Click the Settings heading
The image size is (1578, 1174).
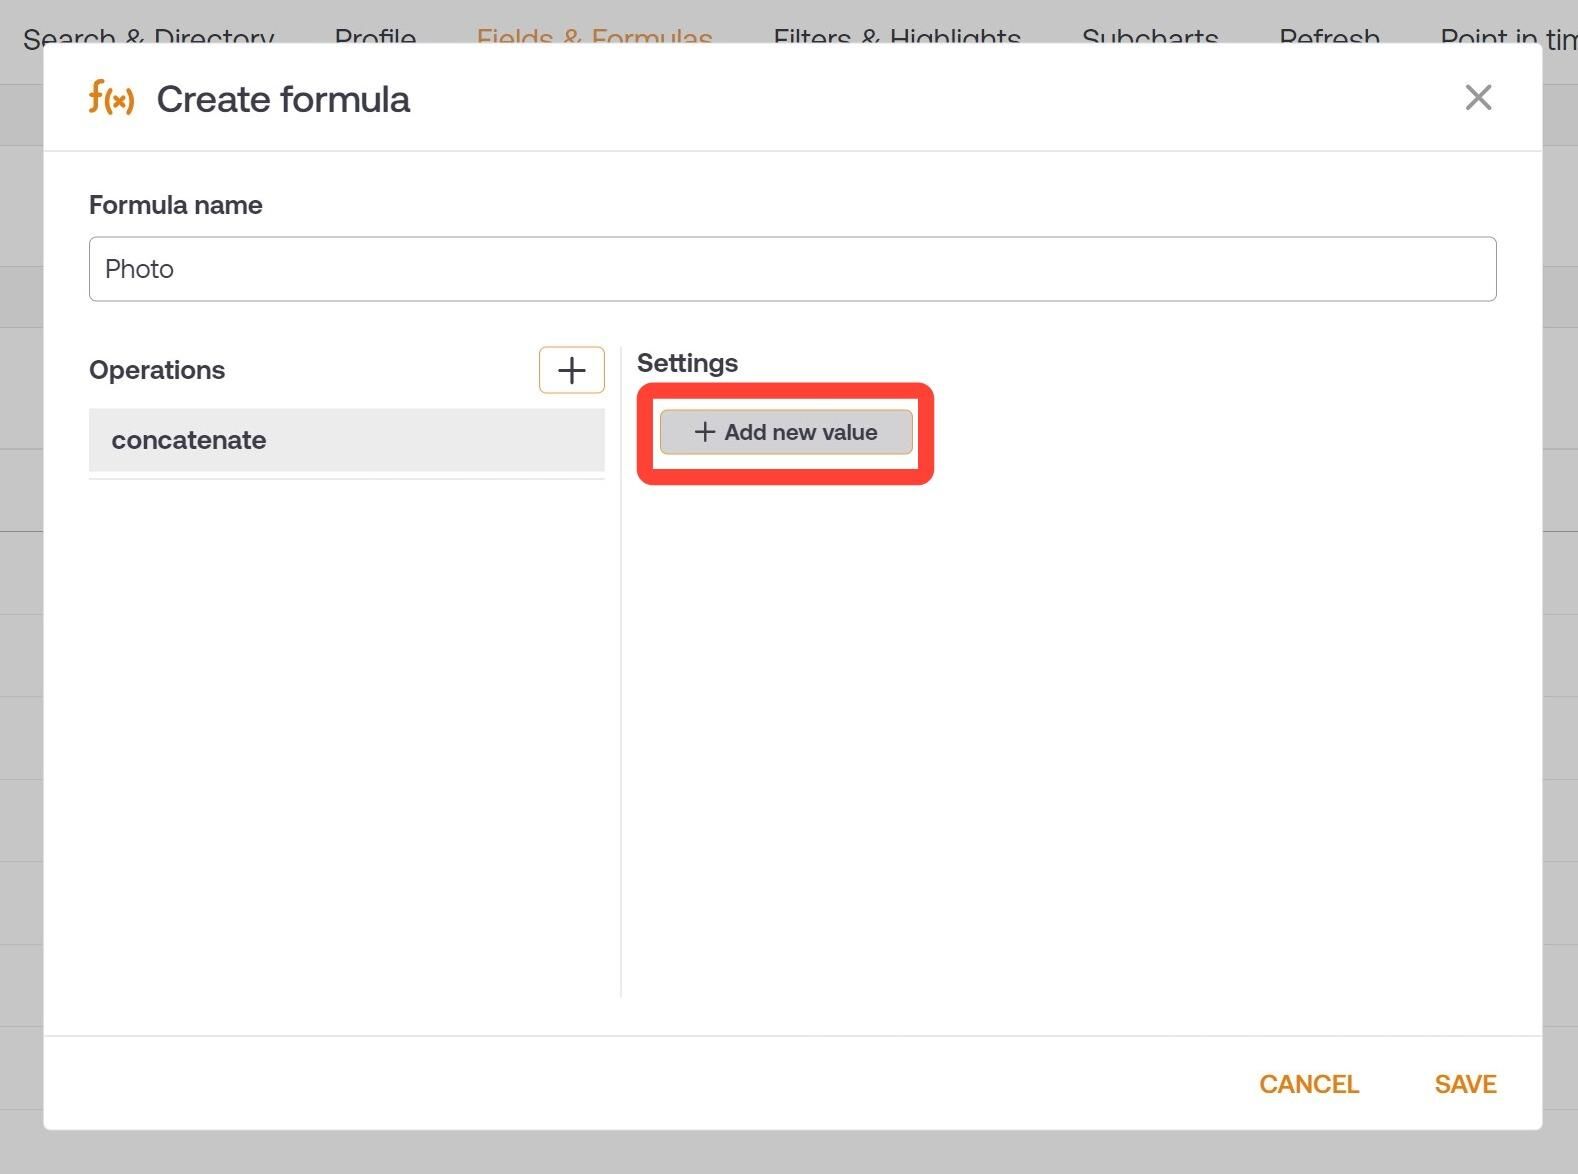687,363
